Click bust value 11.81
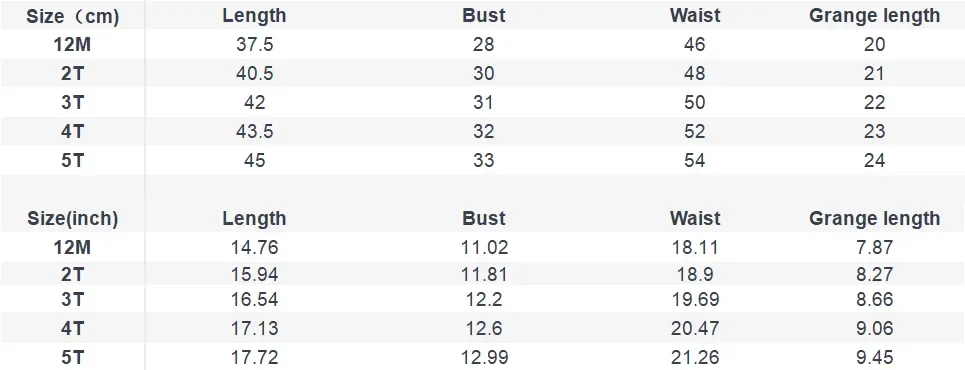This screenshot has width=965, height=370. [484, 274]
